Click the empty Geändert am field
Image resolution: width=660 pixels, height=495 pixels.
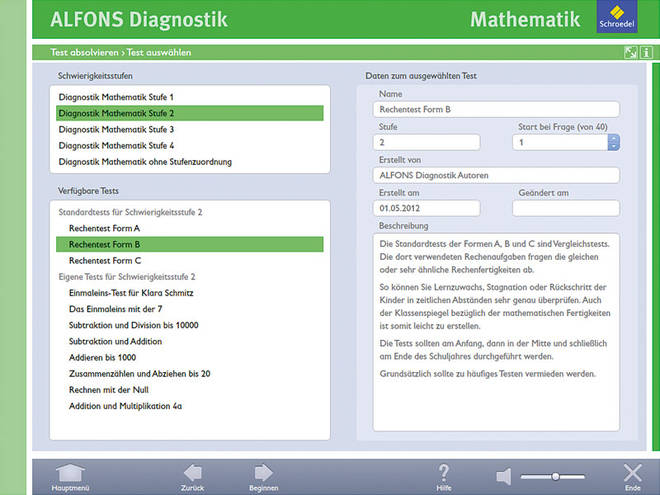click(566, 208)
